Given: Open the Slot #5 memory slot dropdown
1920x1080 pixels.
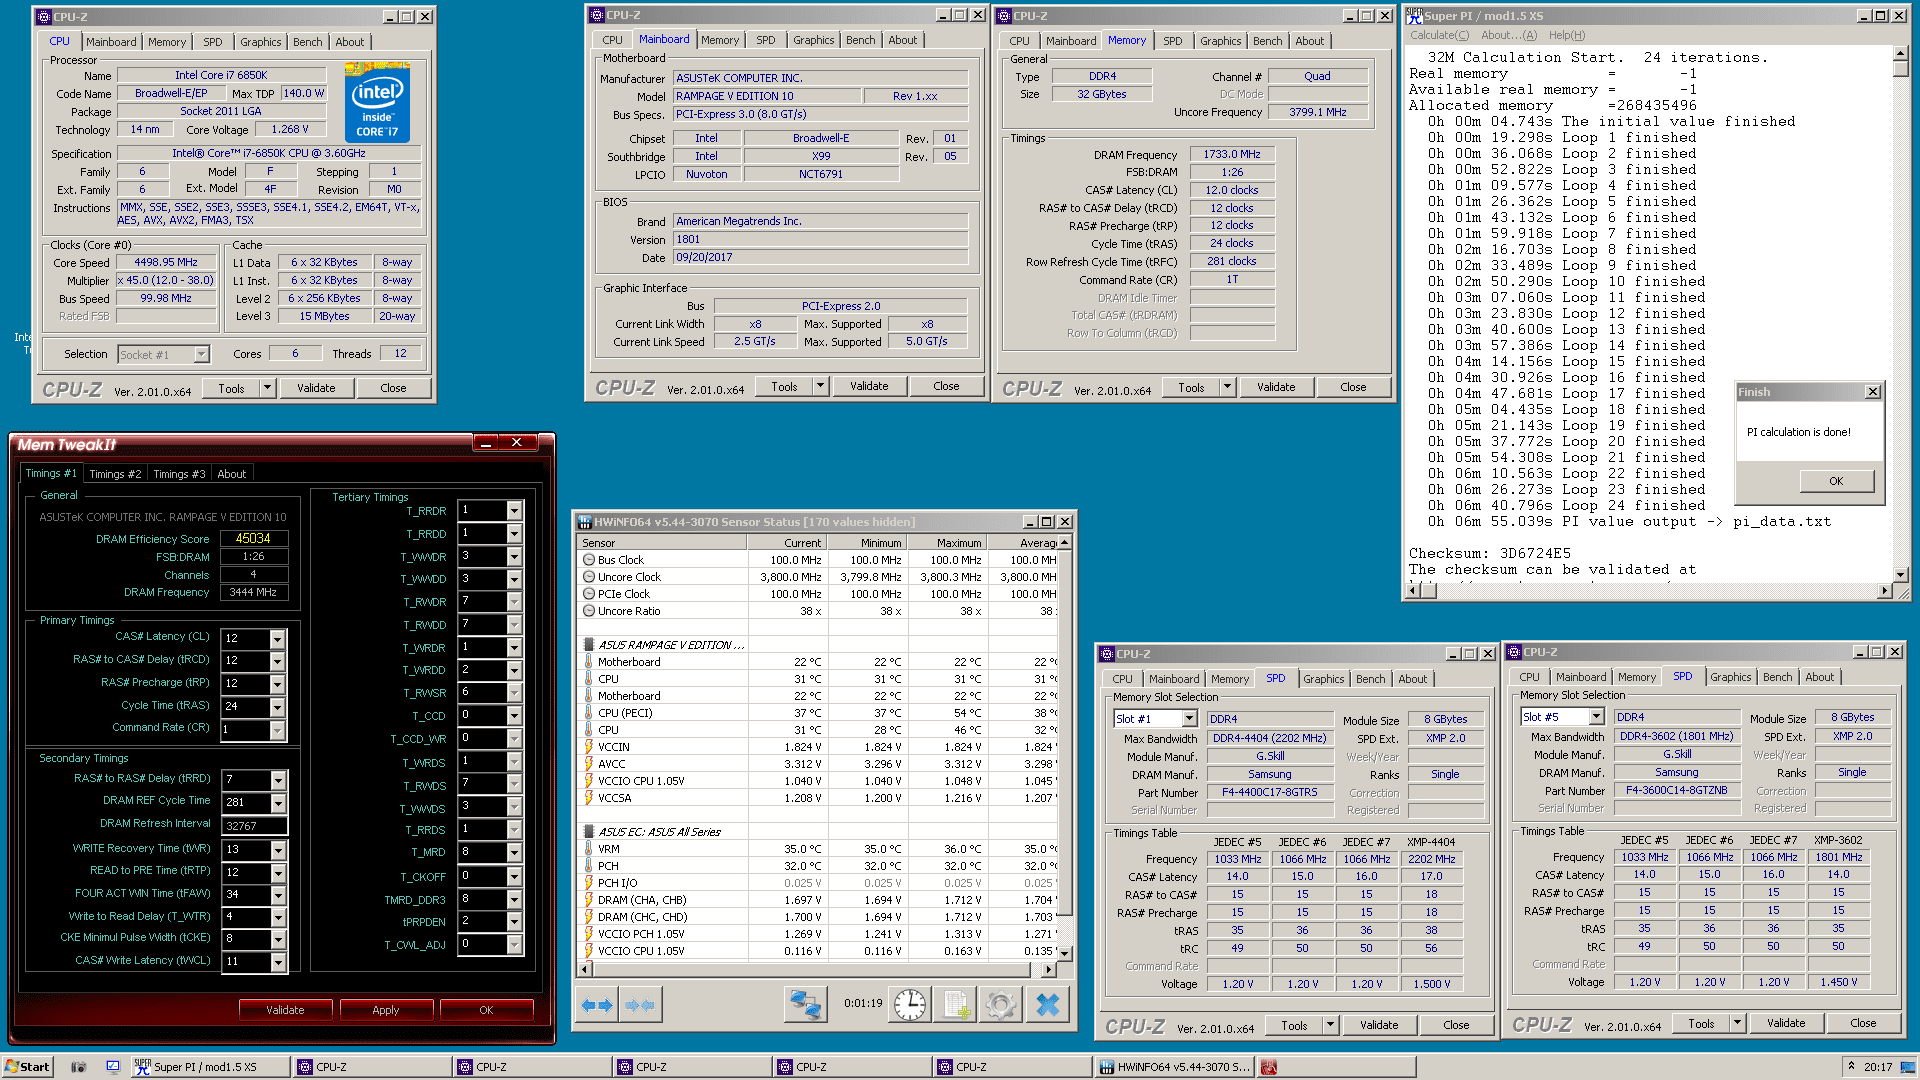Looking at the screenshot, I should pos(1596,717).
